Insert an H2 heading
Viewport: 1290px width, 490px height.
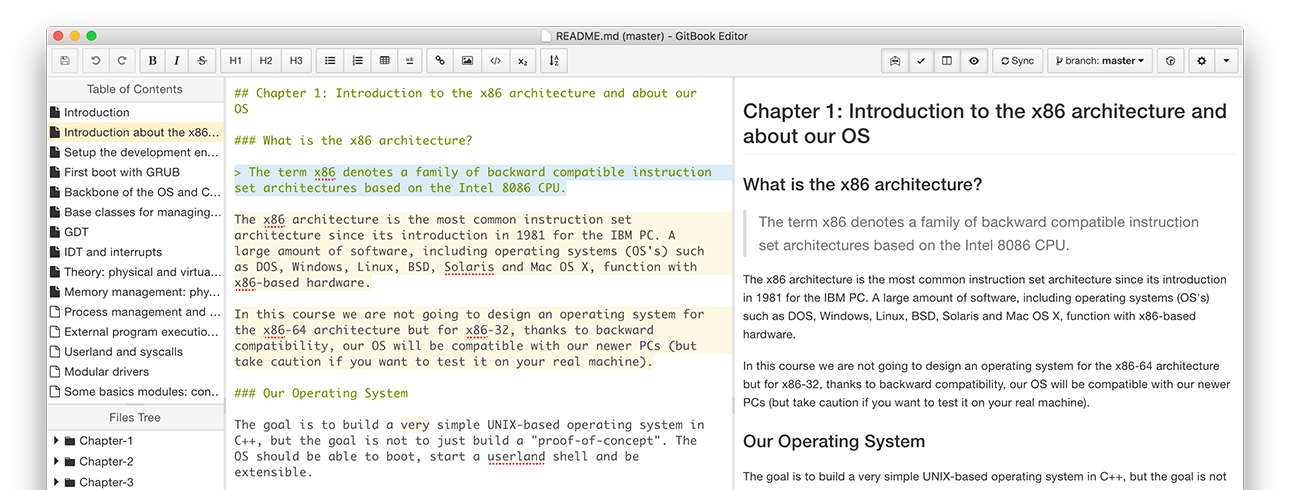pos(266,61)
